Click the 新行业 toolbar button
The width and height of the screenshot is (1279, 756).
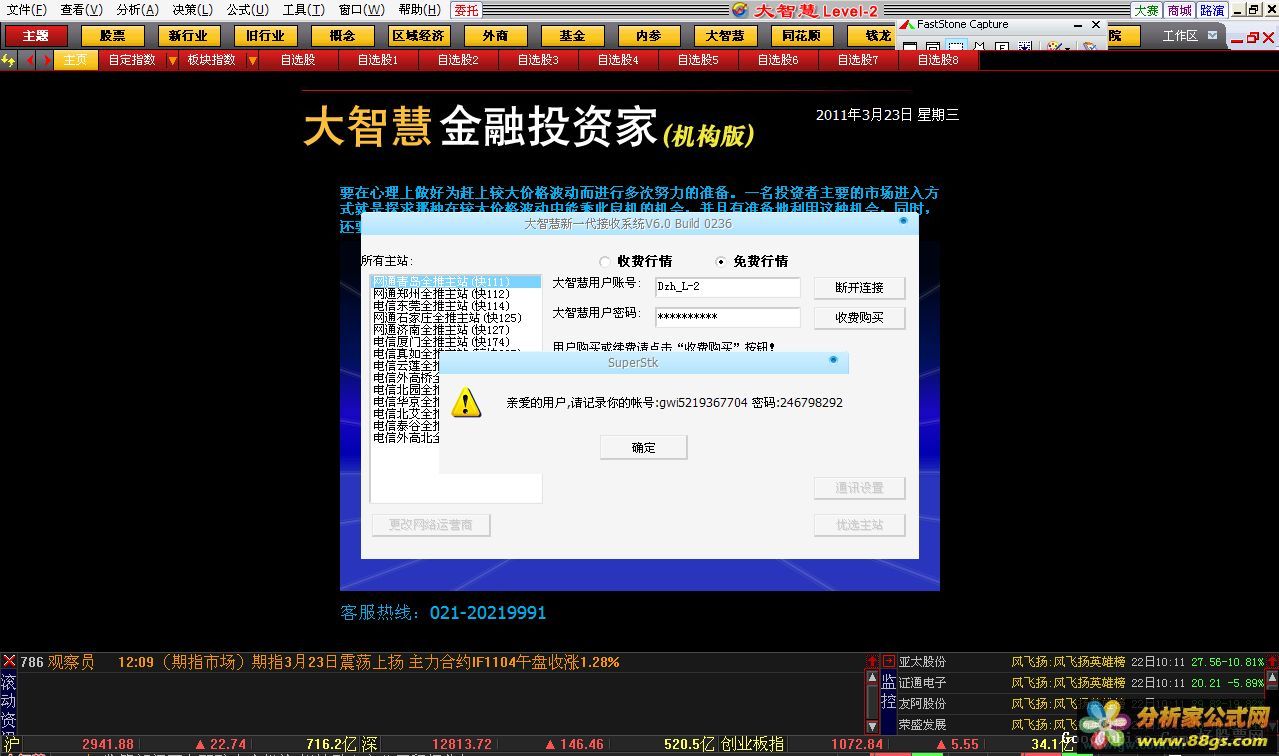point(188,35)
